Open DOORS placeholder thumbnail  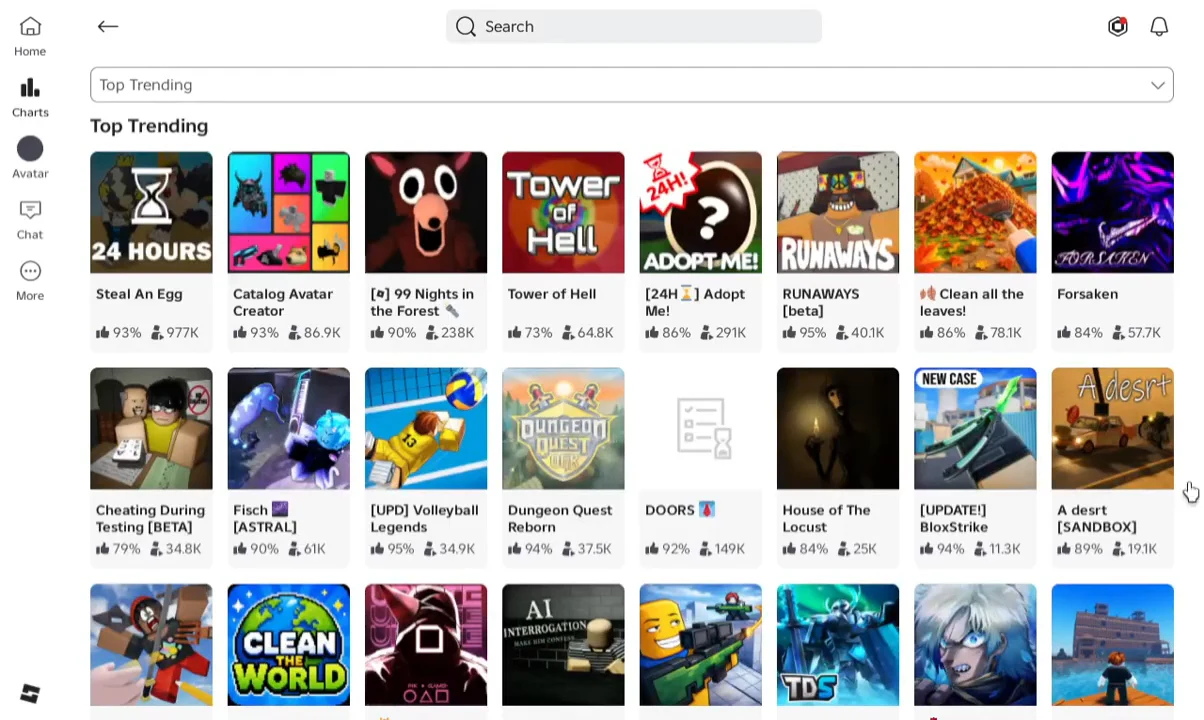coord(701,428)
